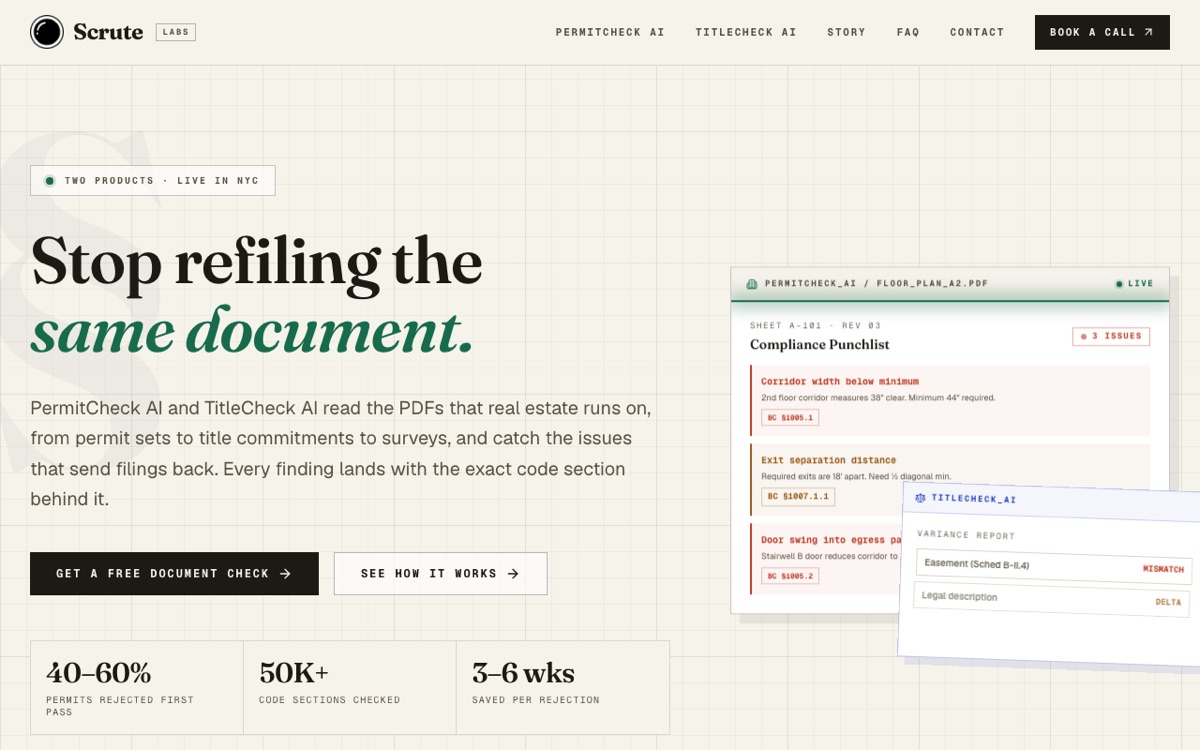Viewport: 1200px width, 750px height.
Task: Click the Compliance Punchlist heading
Action: 819,345
